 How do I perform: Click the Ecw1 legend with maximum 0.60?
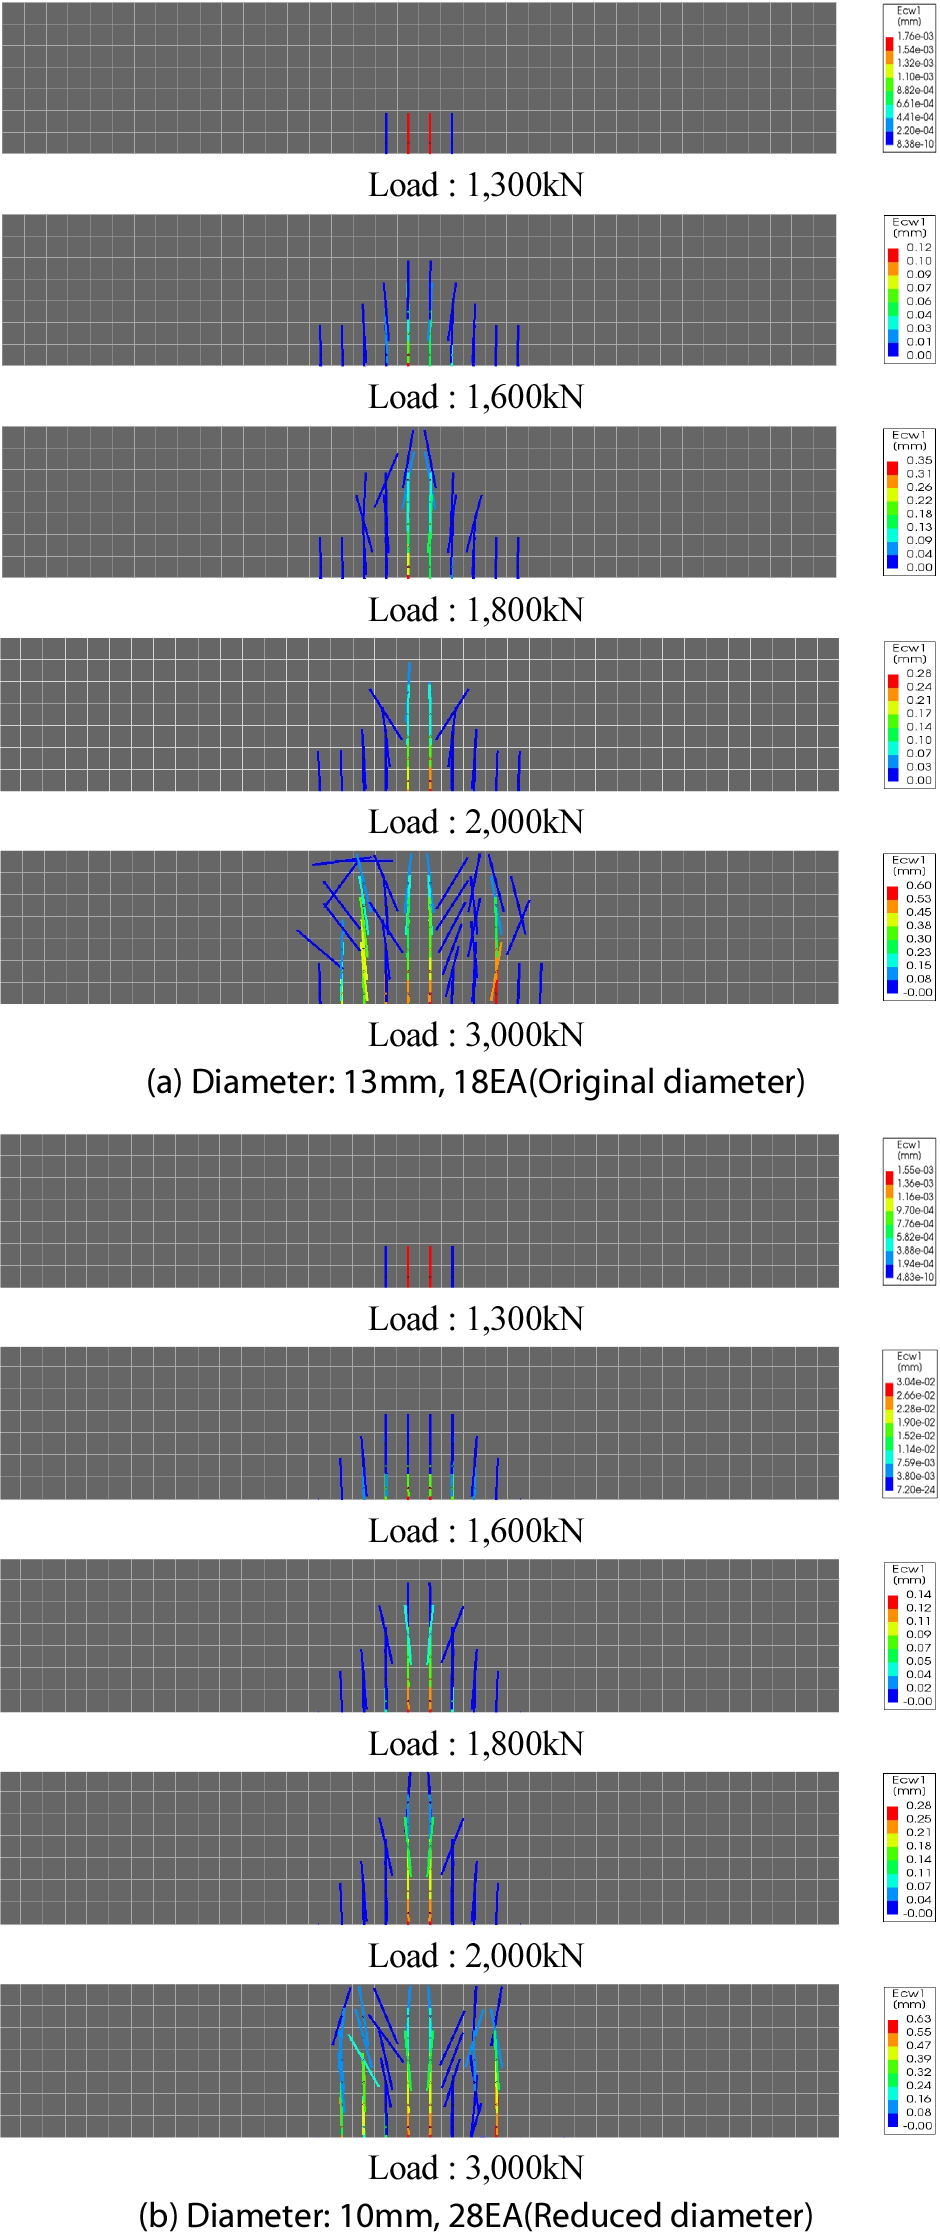point(909,926)
